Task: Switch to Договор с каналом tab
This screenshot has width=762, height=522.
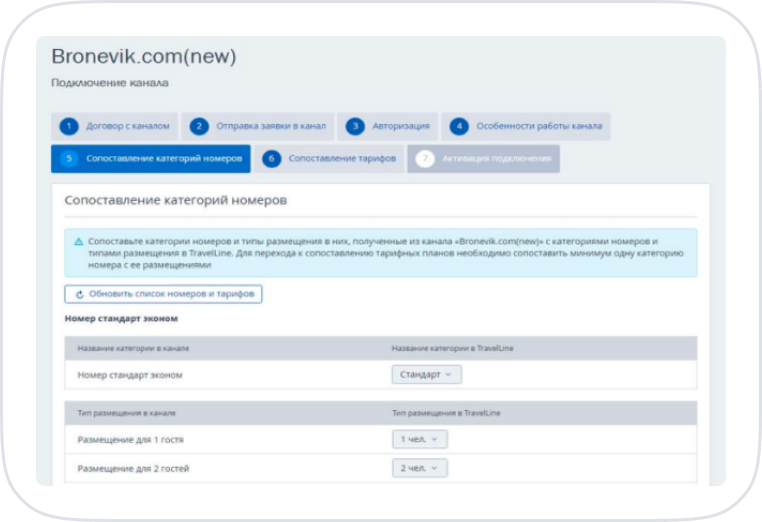Action: tap(115, 126)
